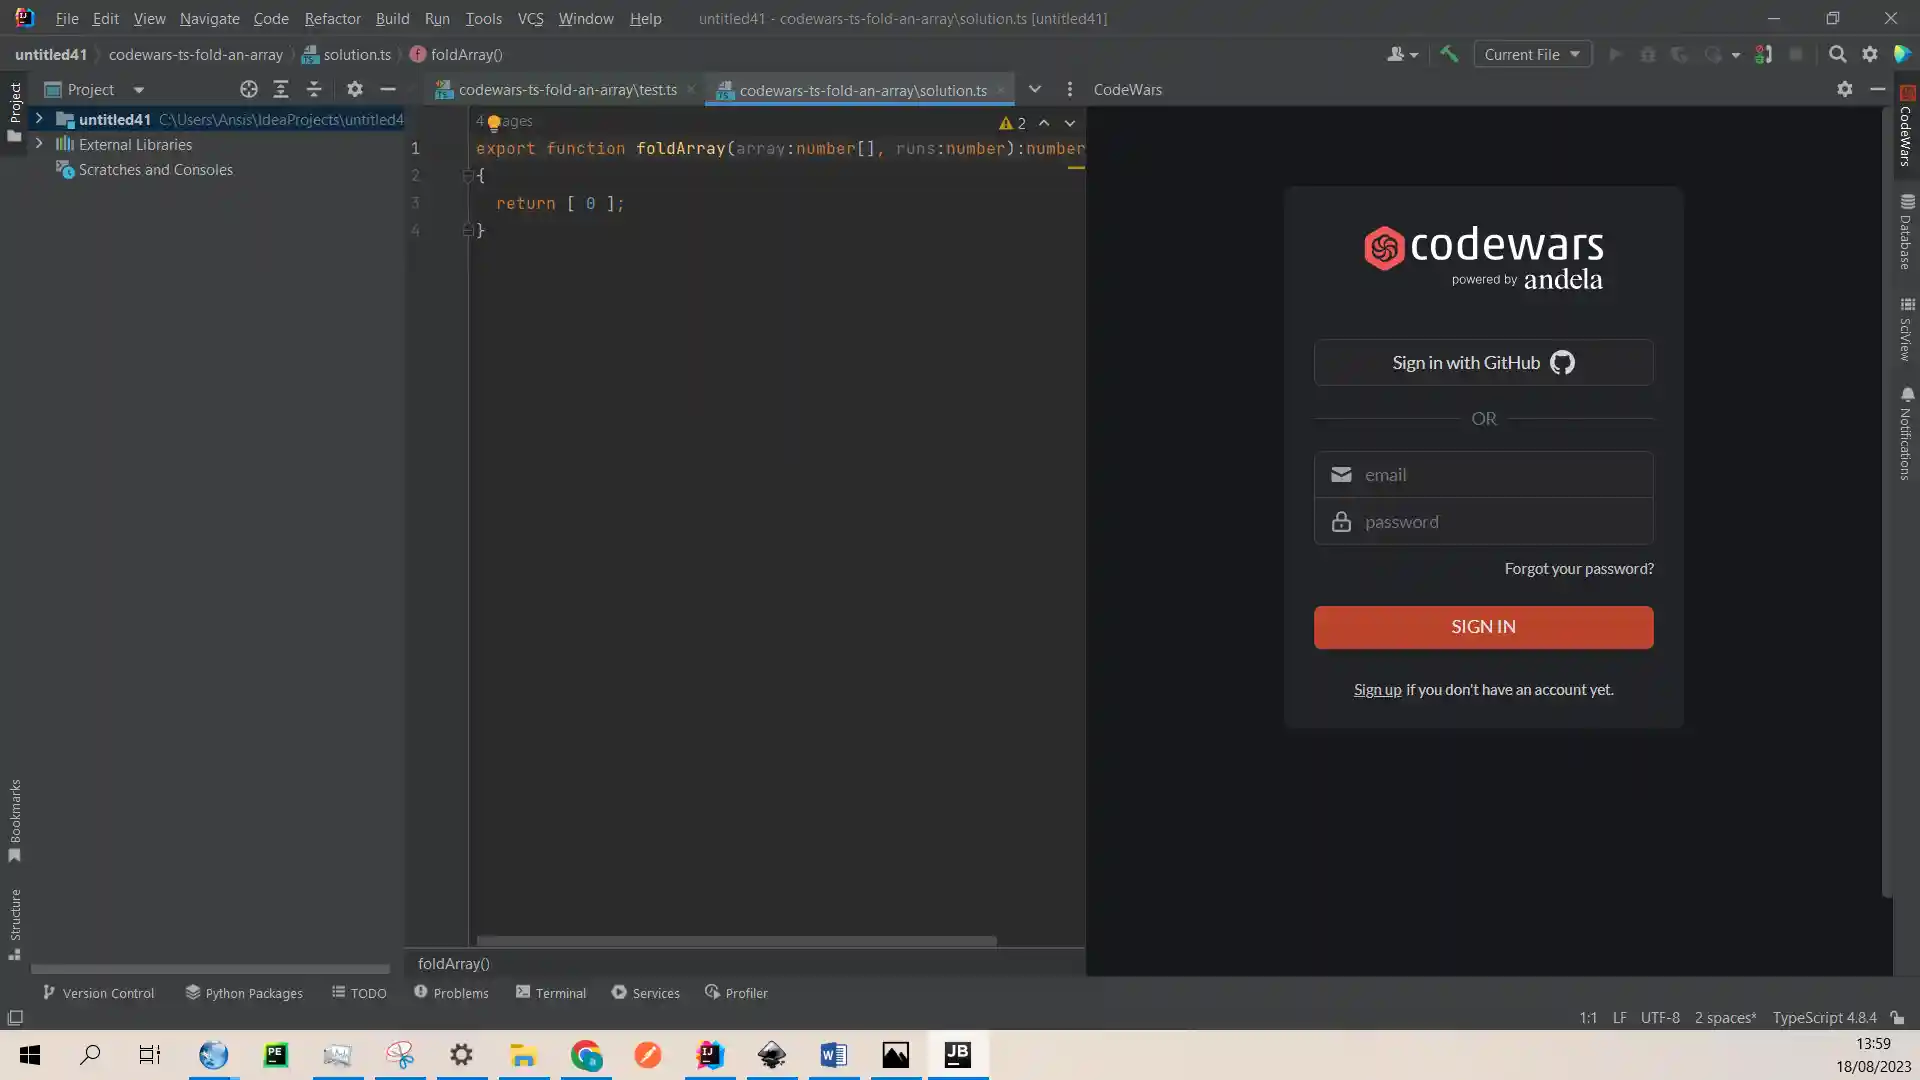Open the Forgot your password link
Viewport: 1920px width, 1080px height.
point(1578,568)
